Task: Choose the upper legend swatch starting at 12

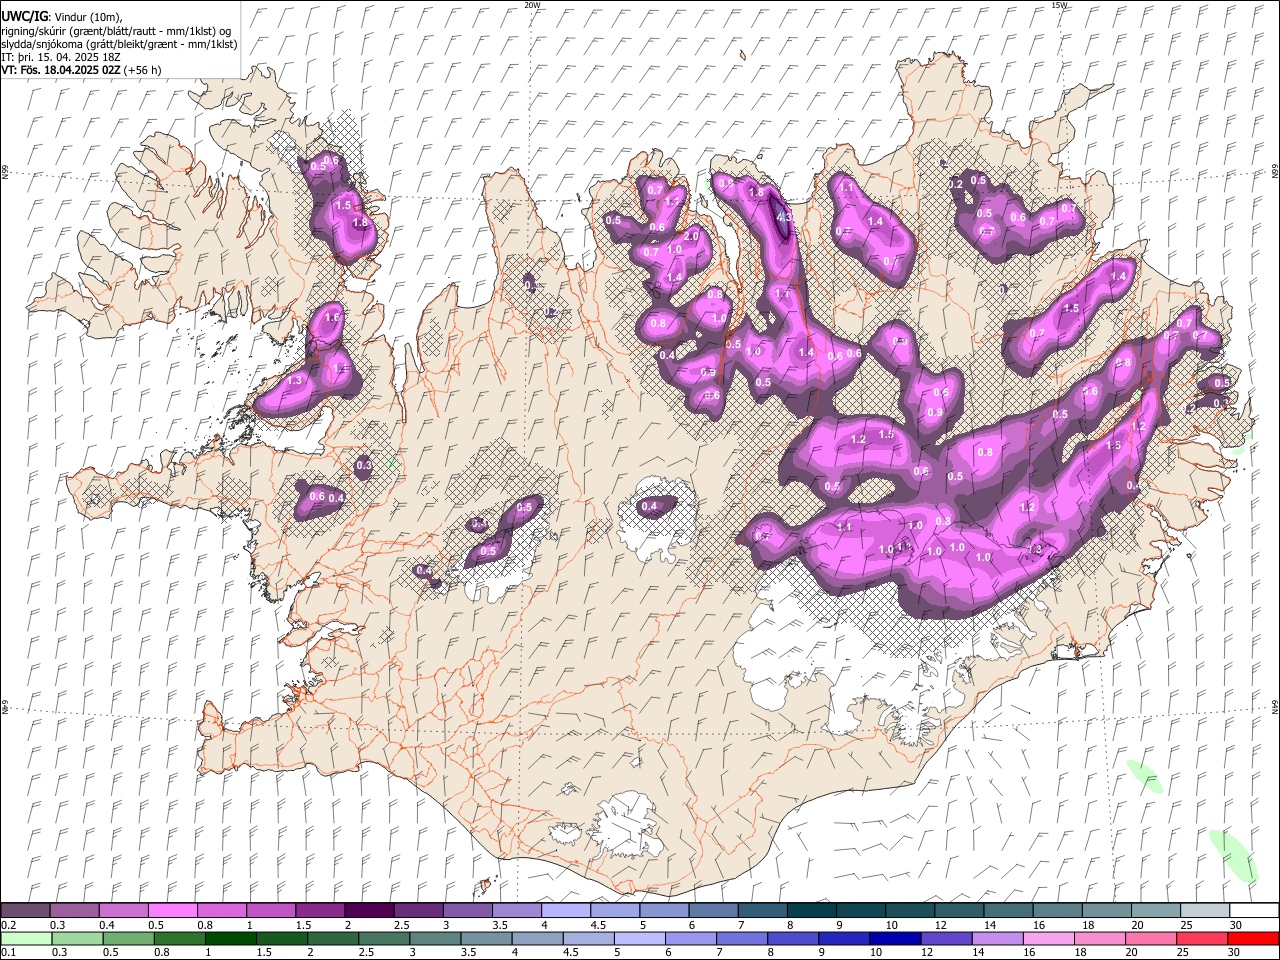Action: [x=960, y=911]
